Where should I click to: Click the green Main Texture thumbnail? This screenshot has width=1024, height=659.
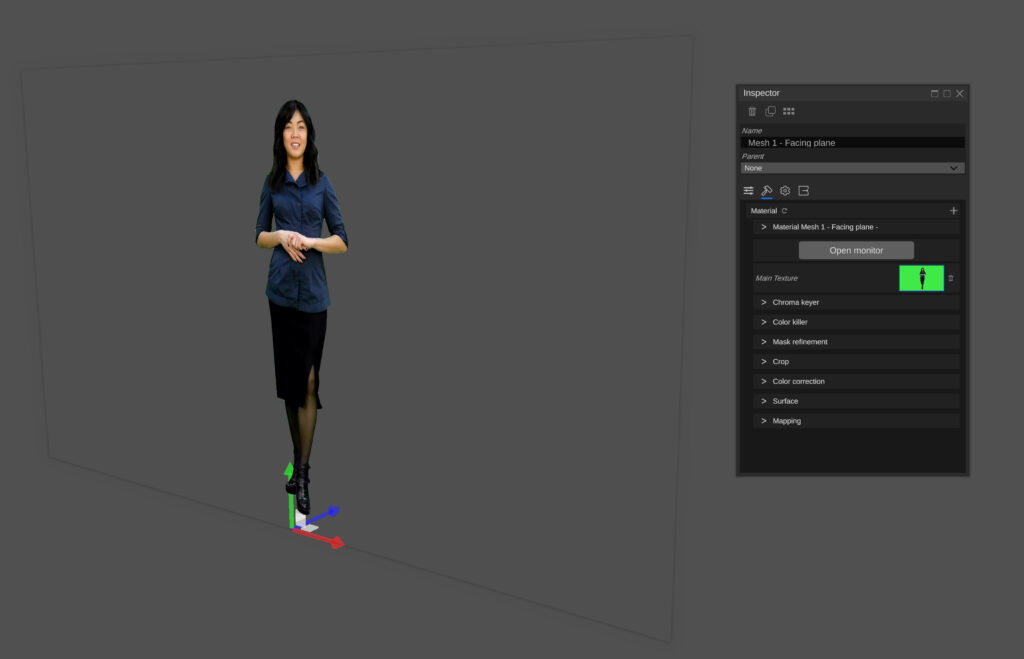(921, 278)
